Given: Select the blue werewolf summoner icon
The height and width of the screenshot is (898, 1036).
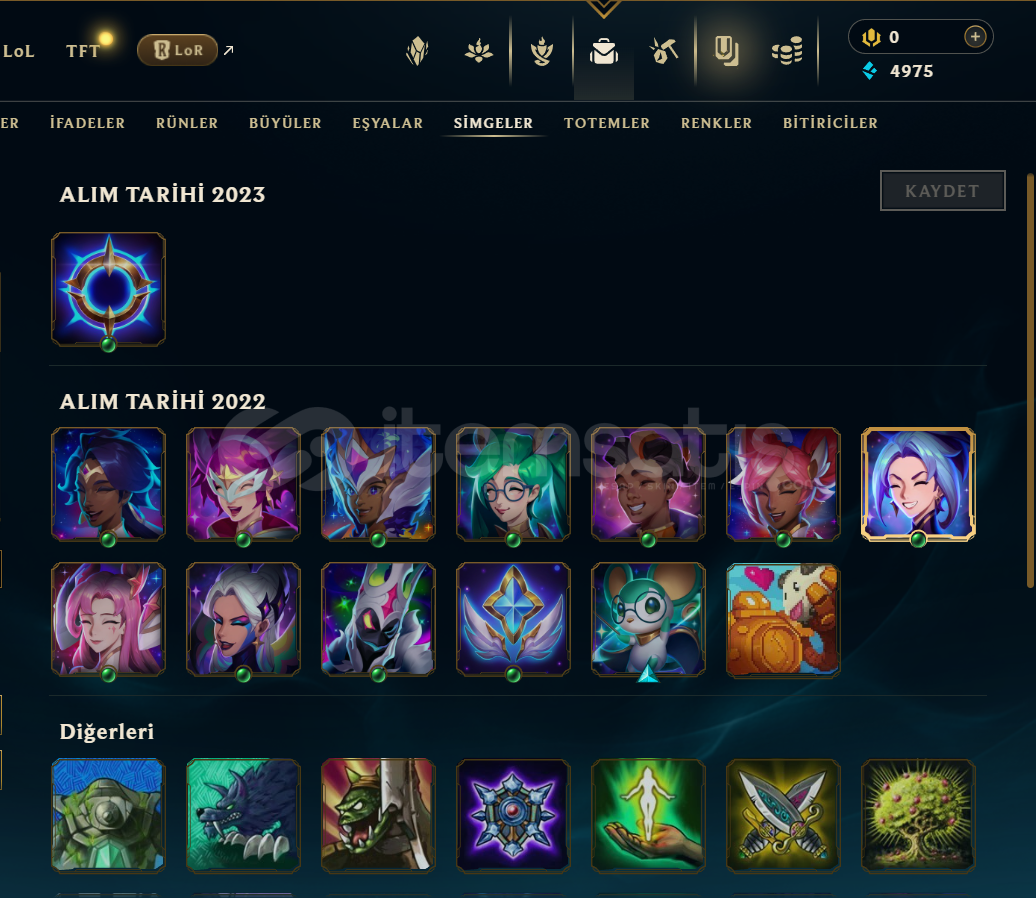Looking at the screenshot, I should (243, 815).
